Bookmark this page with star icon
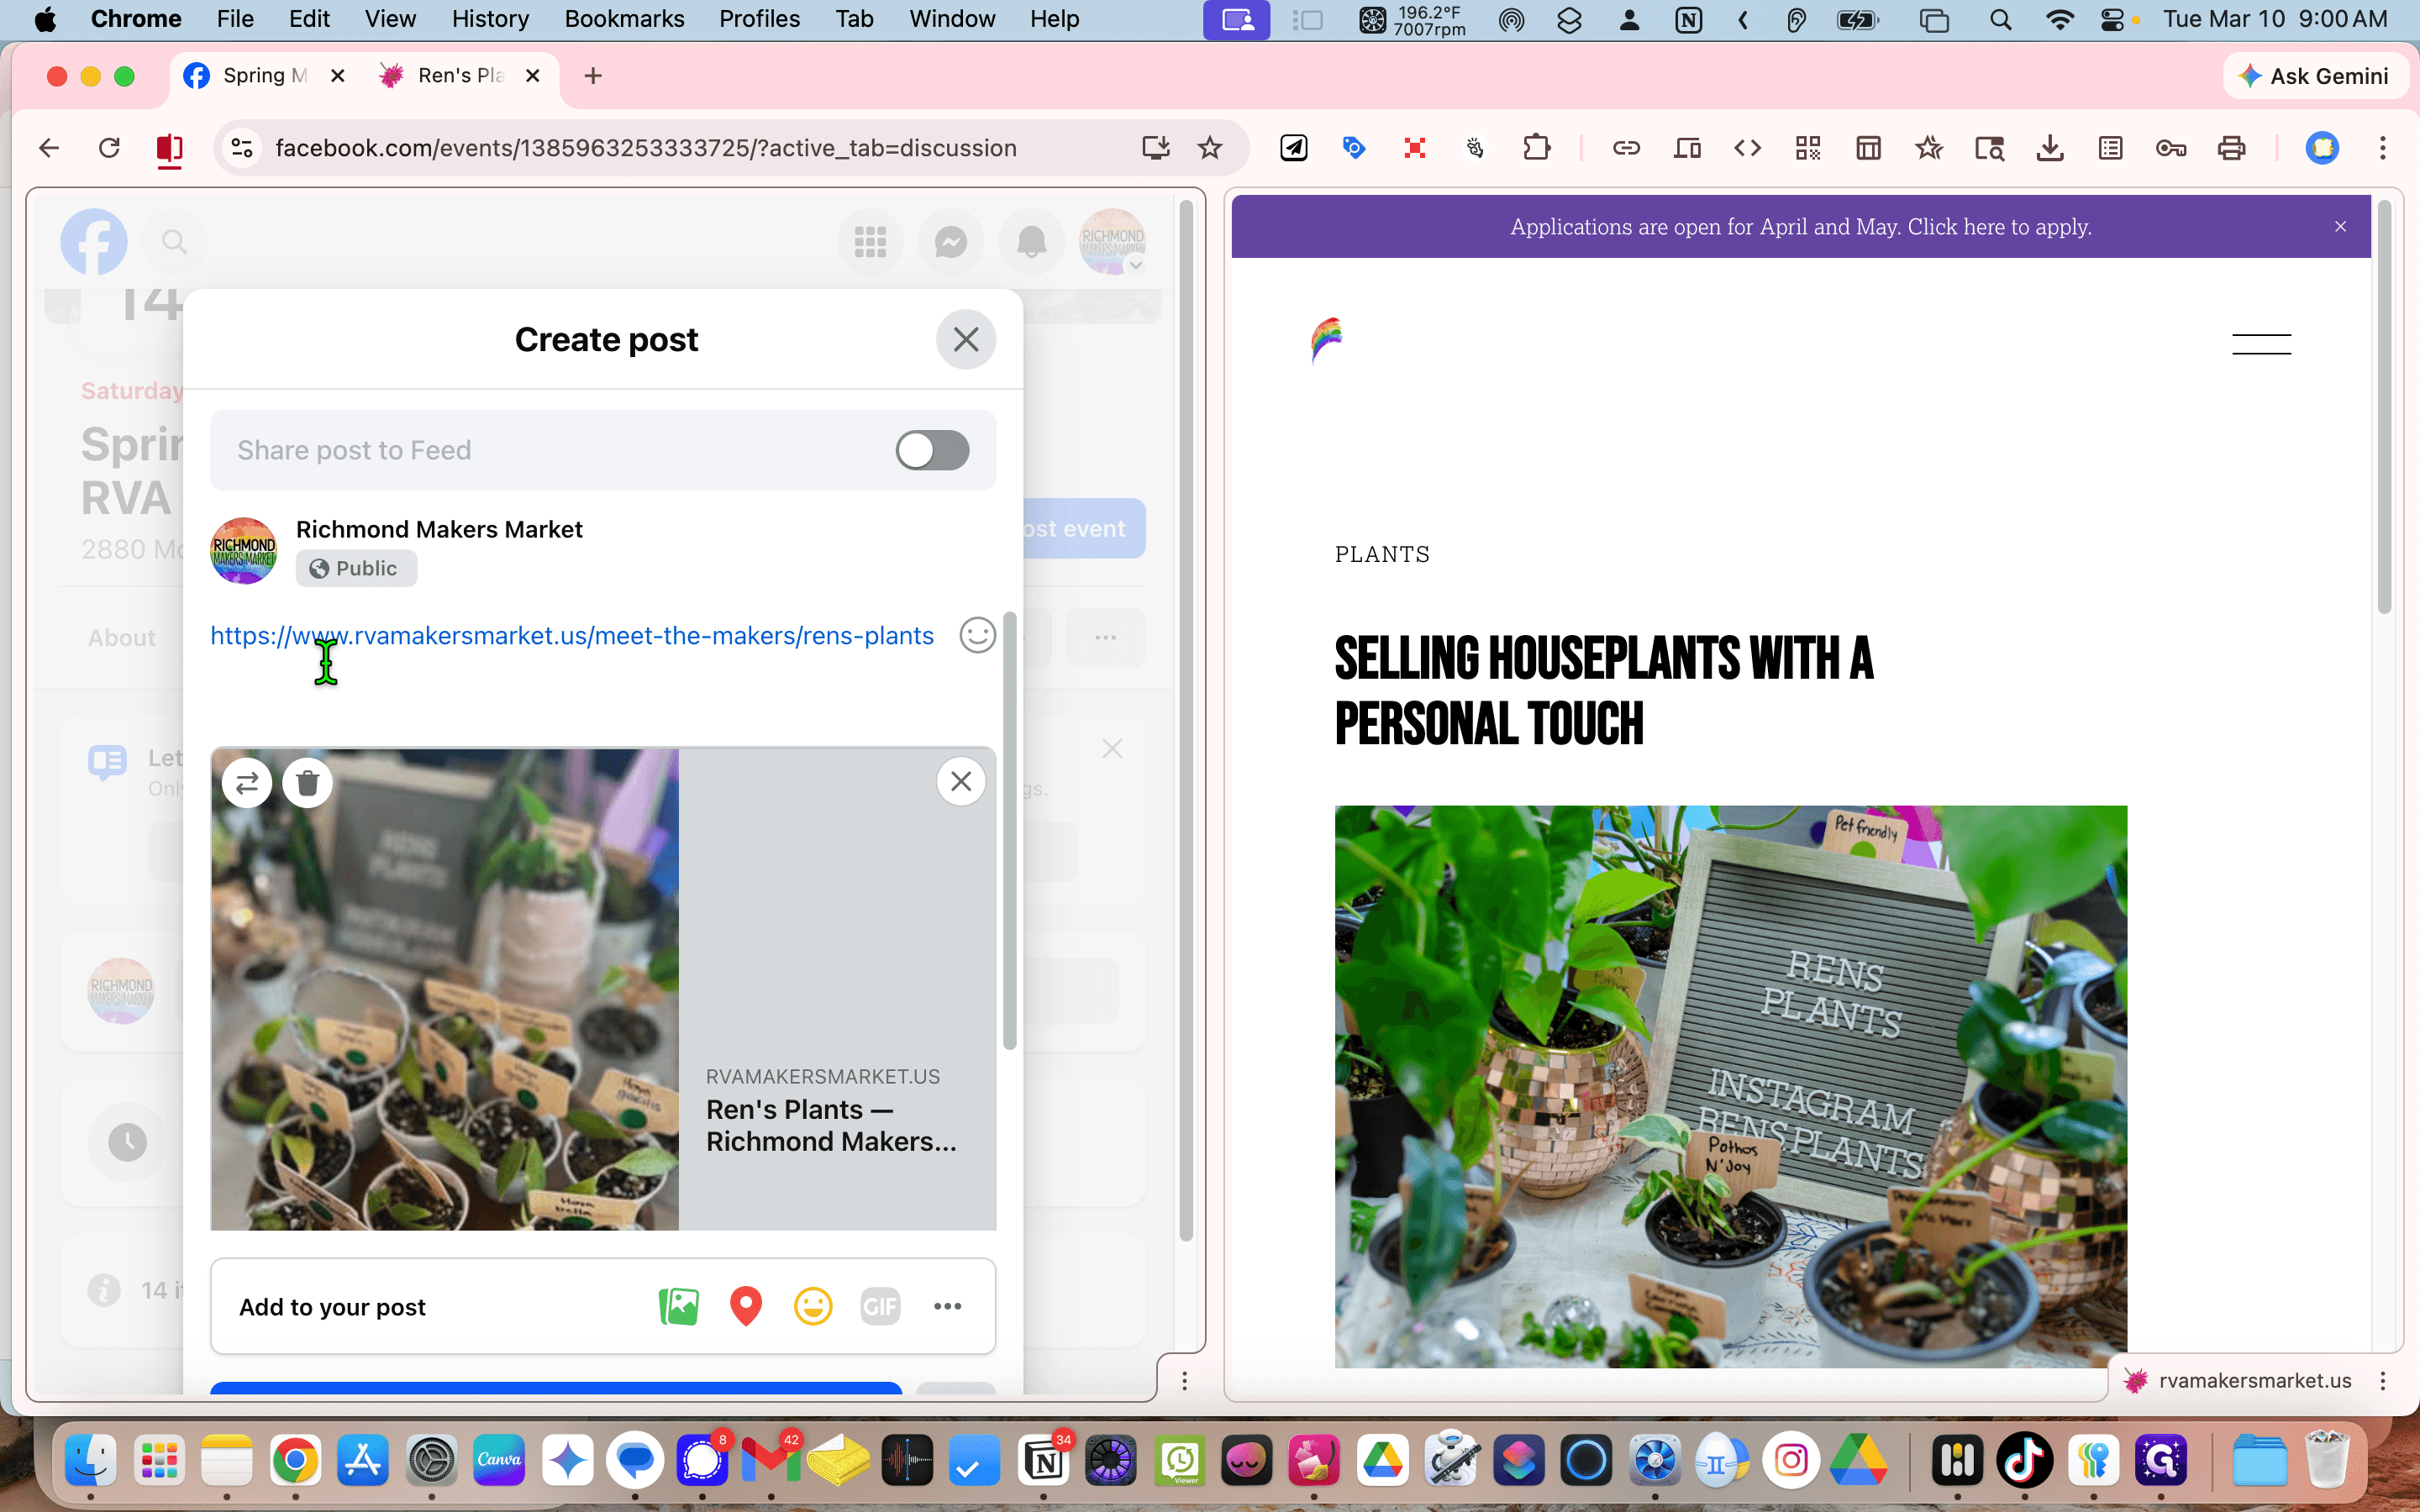 click(1210, 148)
